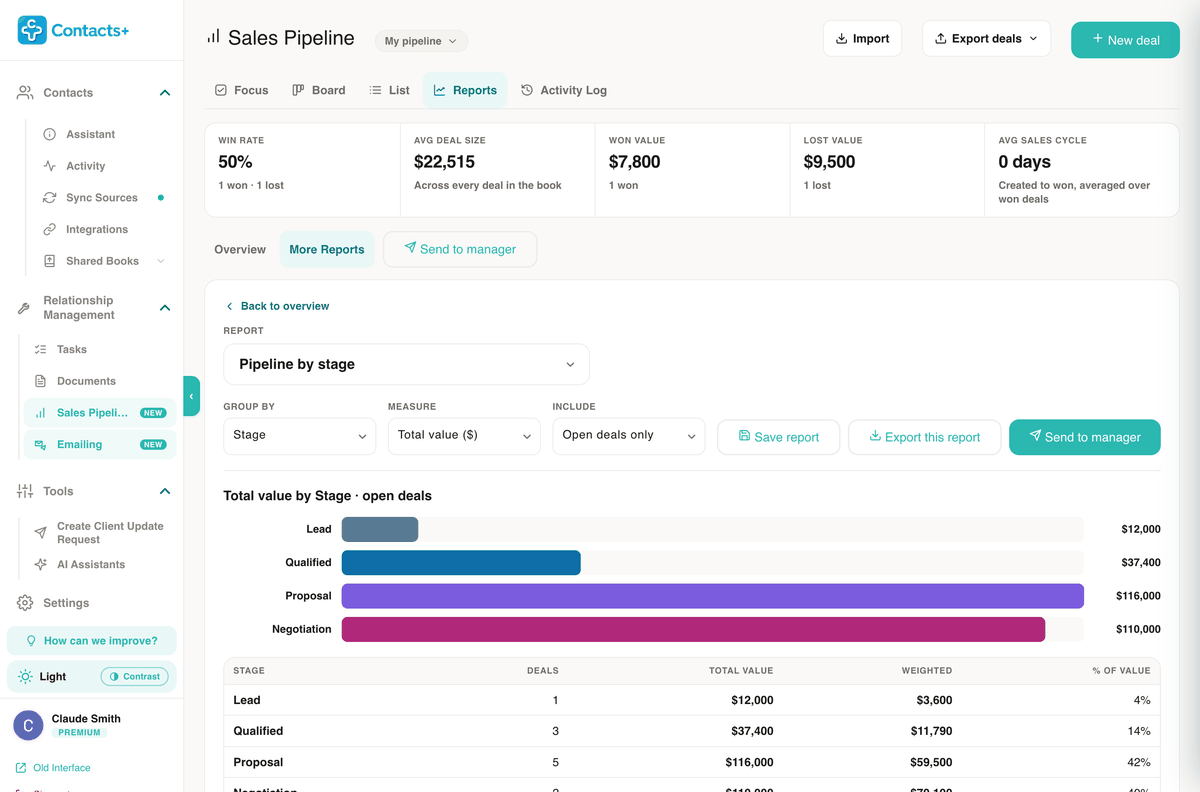Click the AI Assistants sparkle icon
Image resolution: width=1200 pixels, height=792 pixels.
coord(40,564)
